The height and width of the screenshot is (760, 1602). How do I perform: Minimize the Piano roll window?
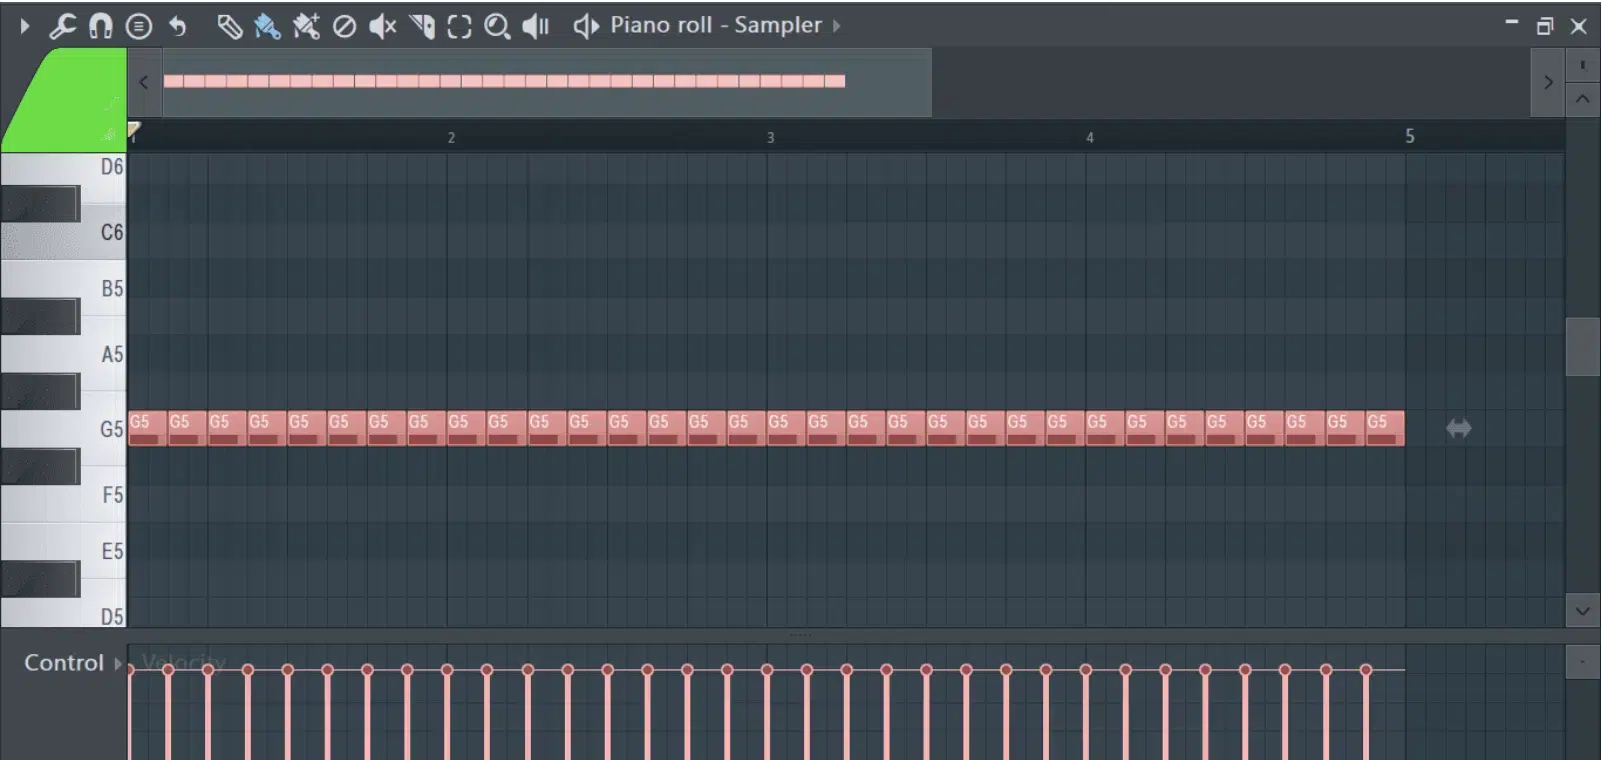1512,23
